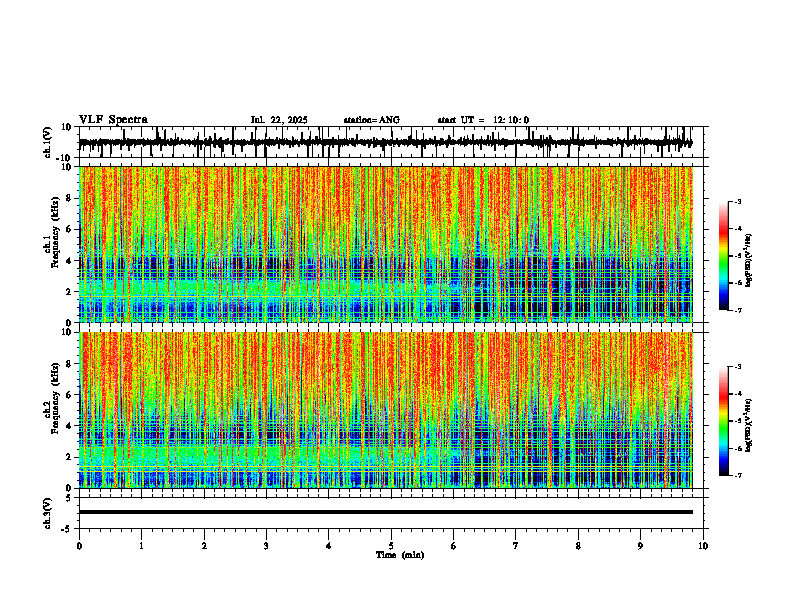792x612 pixels.
Task: Select the "start UT = 12:10:0" text
Action: pyautogui.click(x=483, y=120)
